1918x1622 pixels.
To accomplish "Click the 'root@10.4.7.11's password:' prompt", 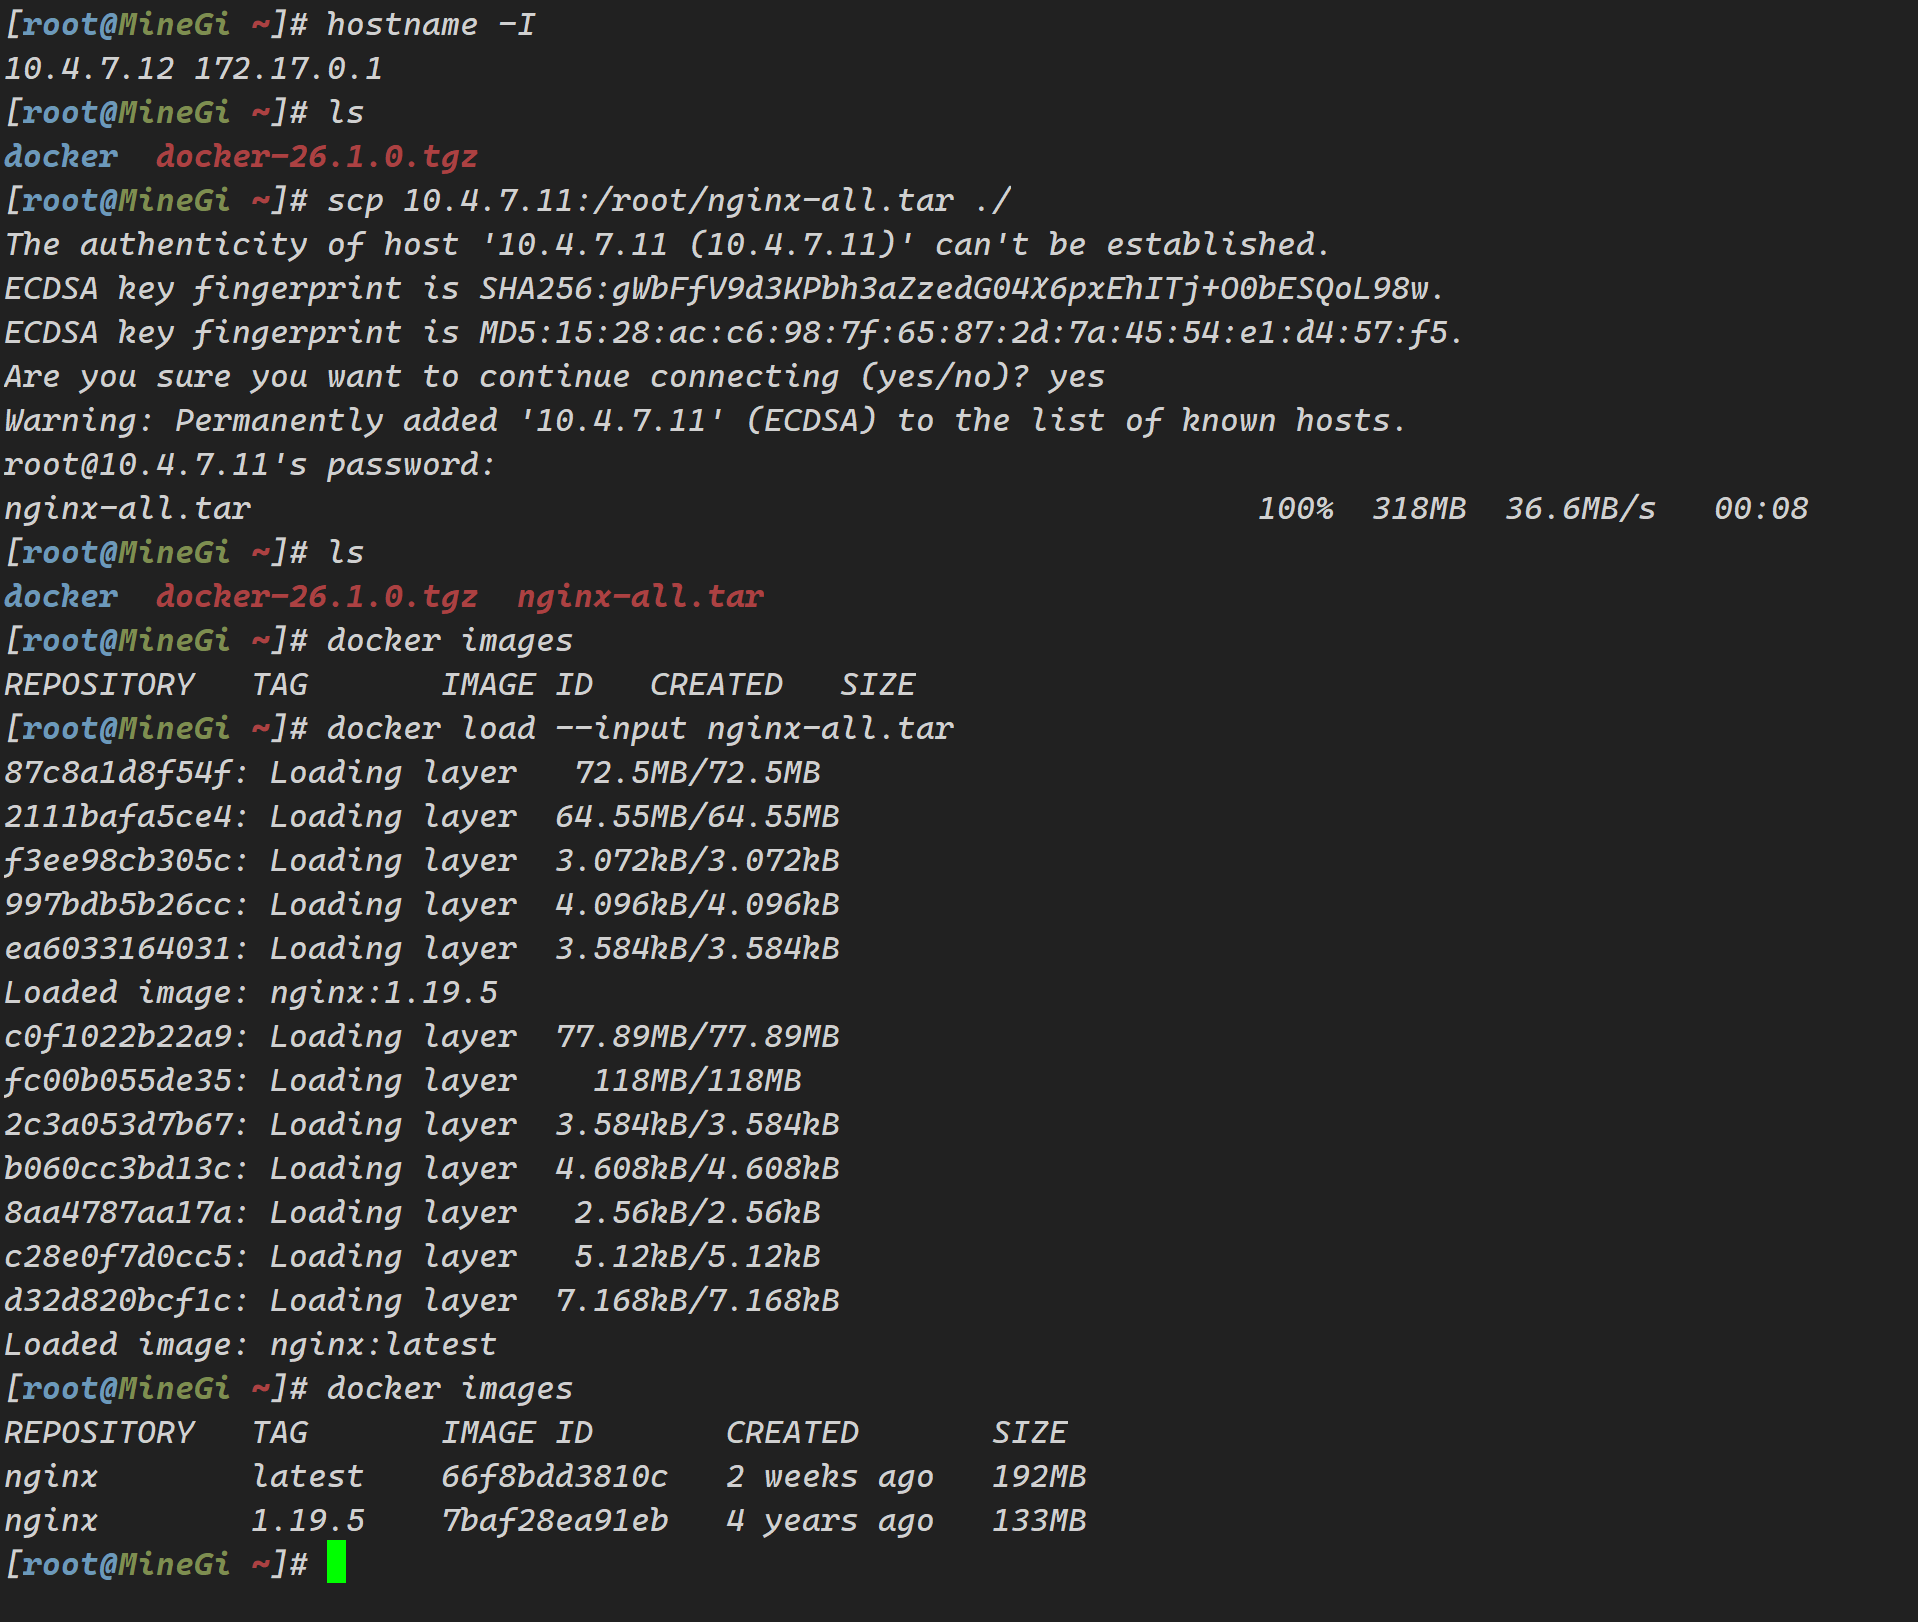I will coord(250,464).
